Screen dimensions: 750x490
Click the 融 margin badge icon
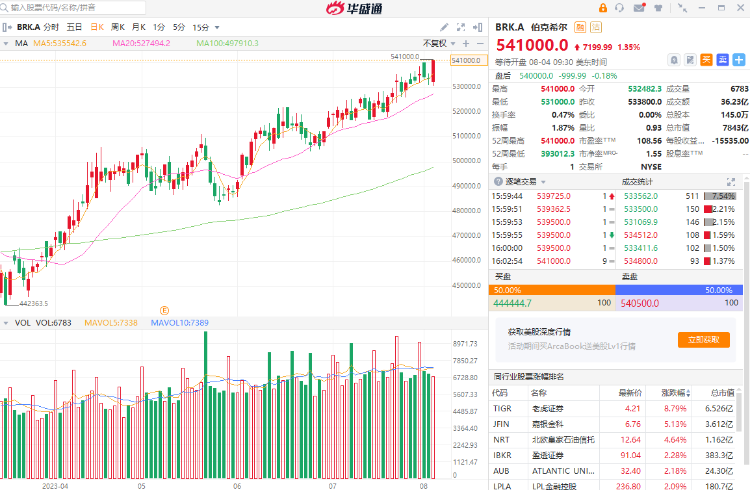click(580, 27)
